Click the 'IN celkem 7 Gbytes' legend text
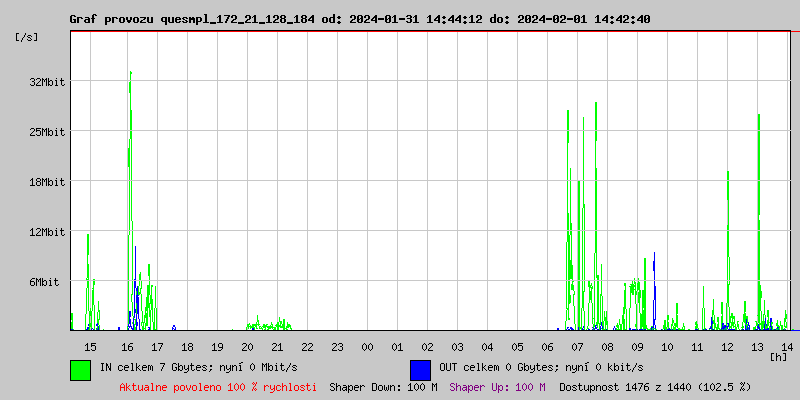The image size is (800, 400). [177, 367]
